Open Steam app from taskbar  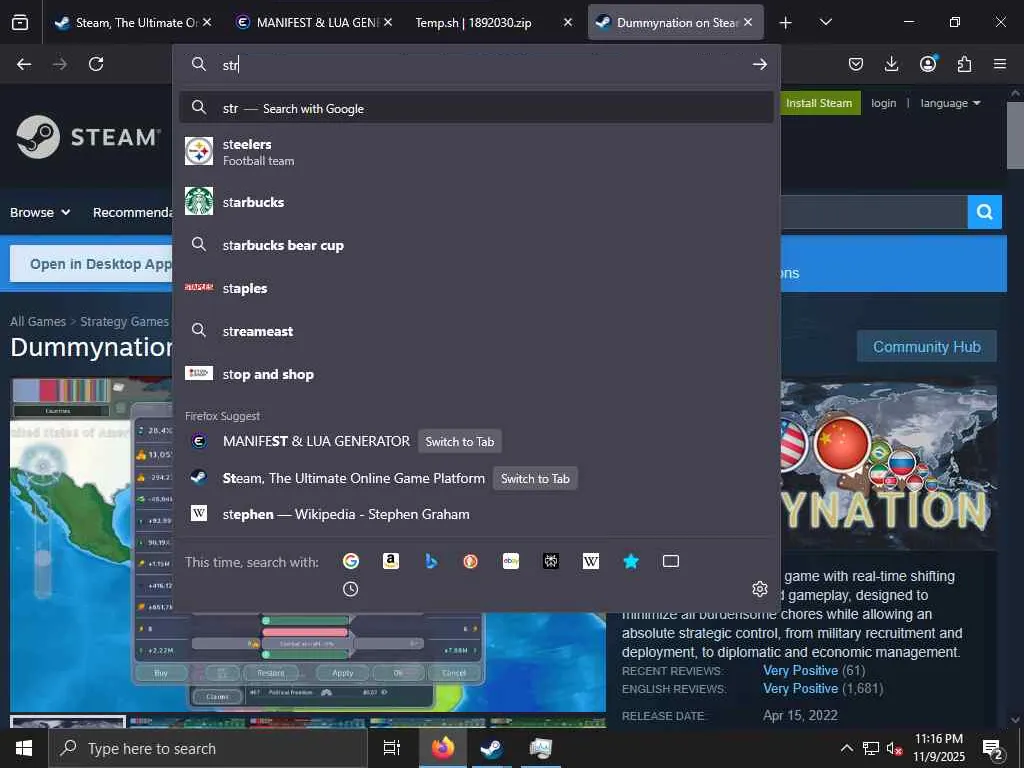(x=492, y=748)
